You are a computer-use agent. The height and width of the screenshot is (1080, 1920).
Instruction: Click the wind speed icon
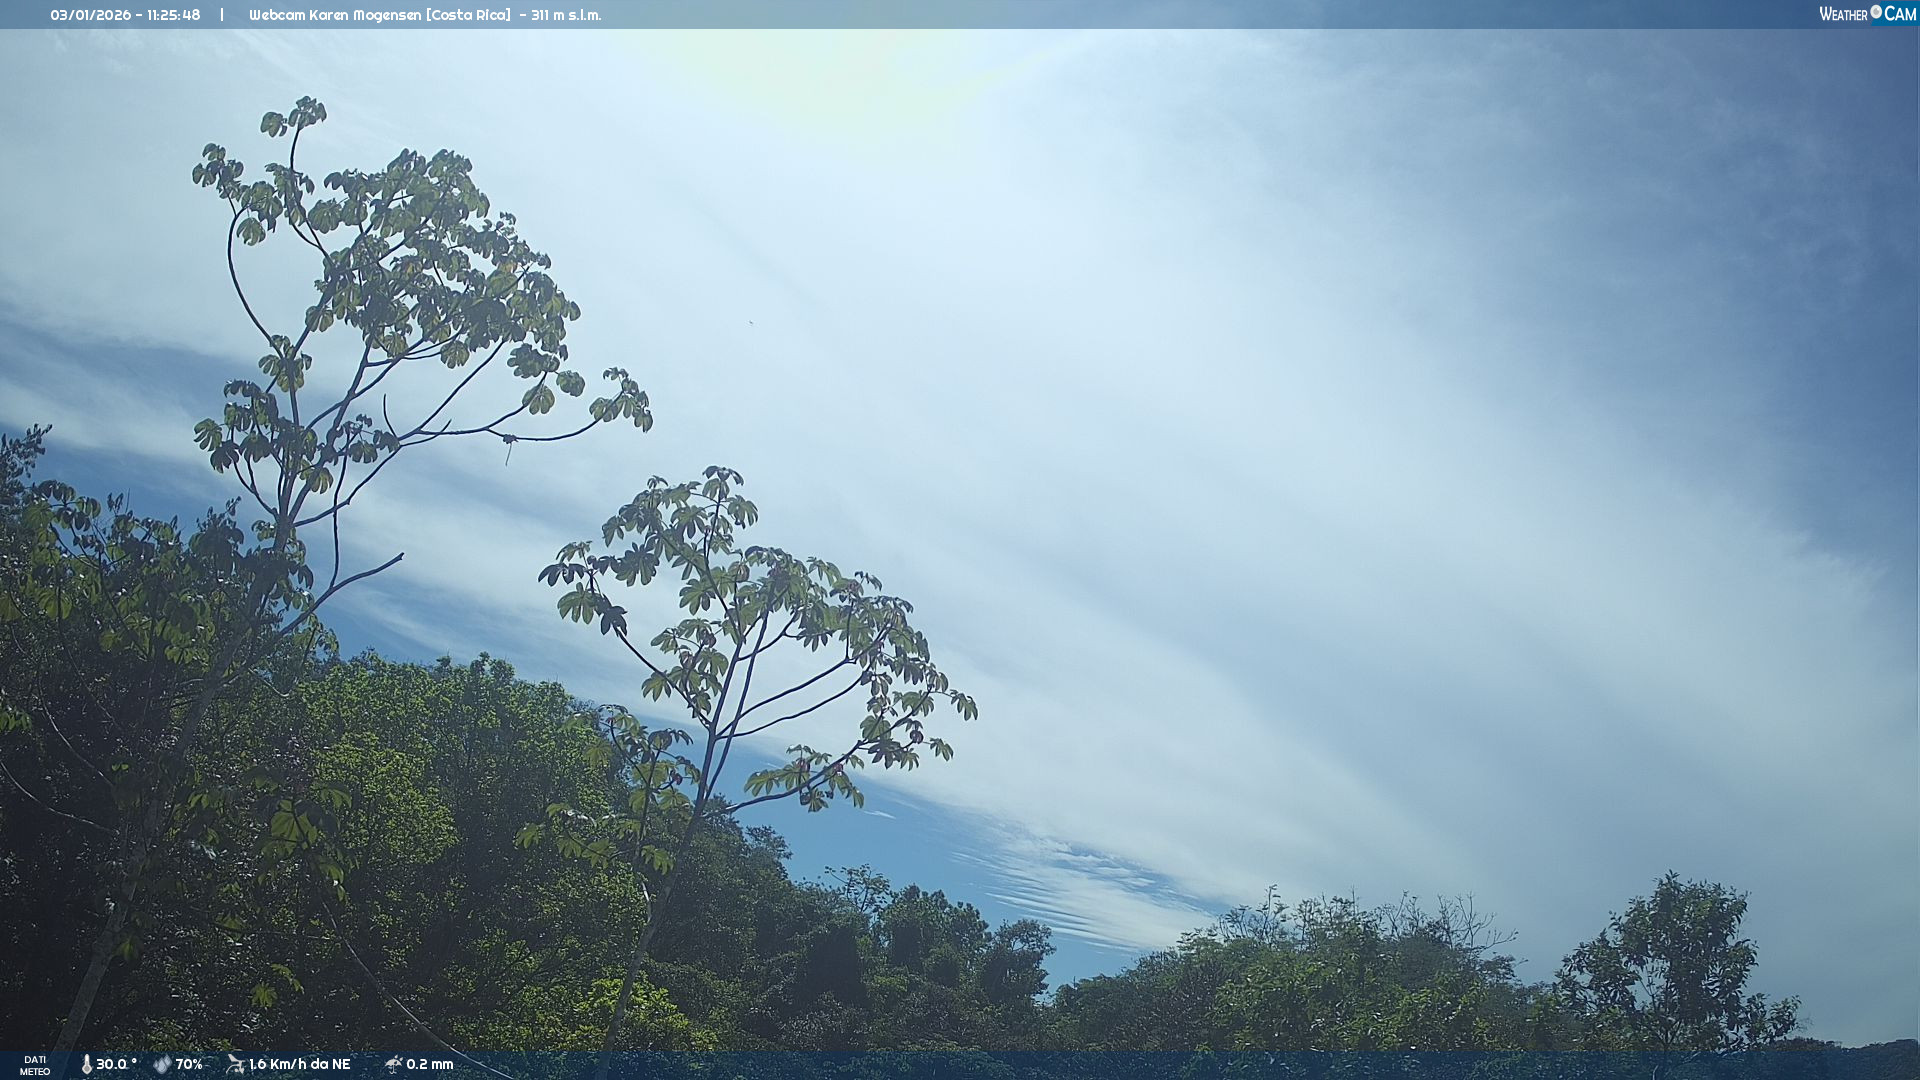235,1064
